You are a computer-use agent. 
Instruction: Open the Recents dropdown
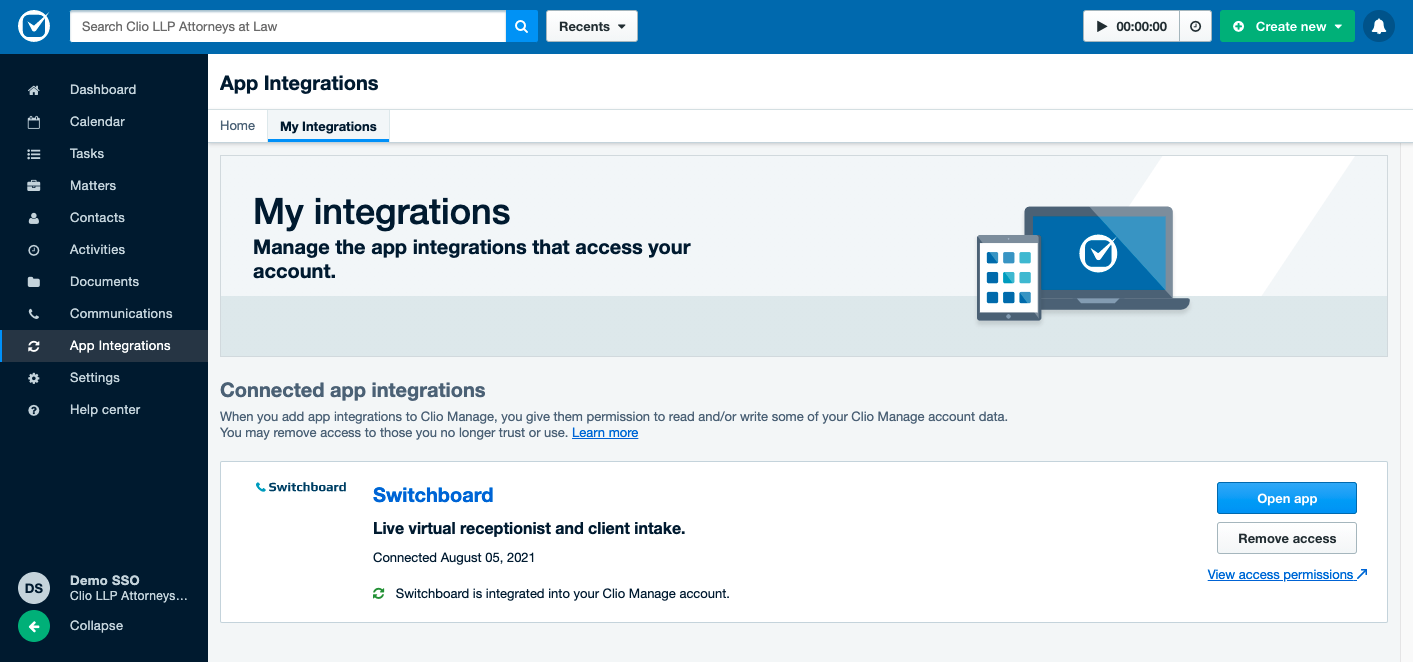592,26
